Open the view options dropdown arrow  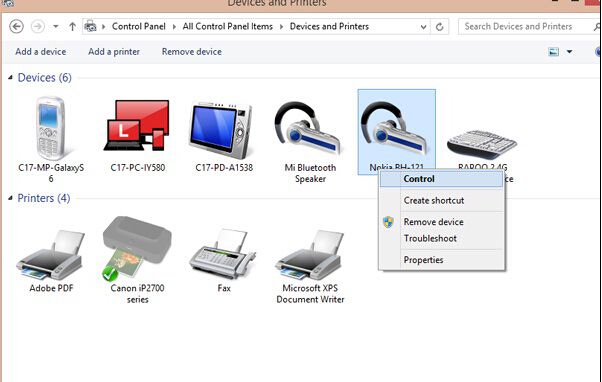click(x=569, y=51)
